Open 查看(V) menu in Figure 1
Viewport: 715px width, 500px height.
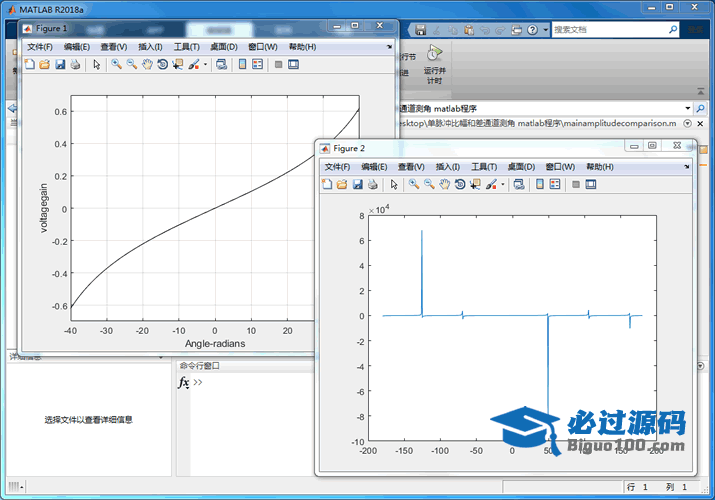click(114, 47)
